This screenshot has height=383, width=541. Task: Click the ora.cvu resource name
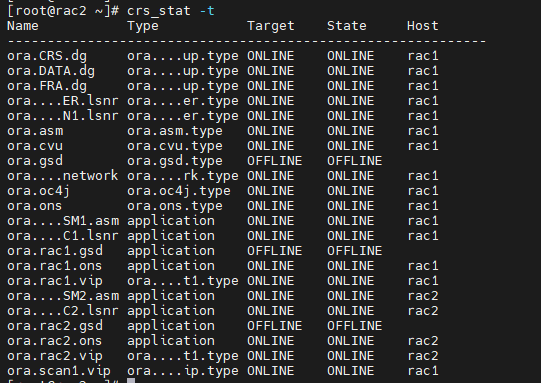coord(35,146)
